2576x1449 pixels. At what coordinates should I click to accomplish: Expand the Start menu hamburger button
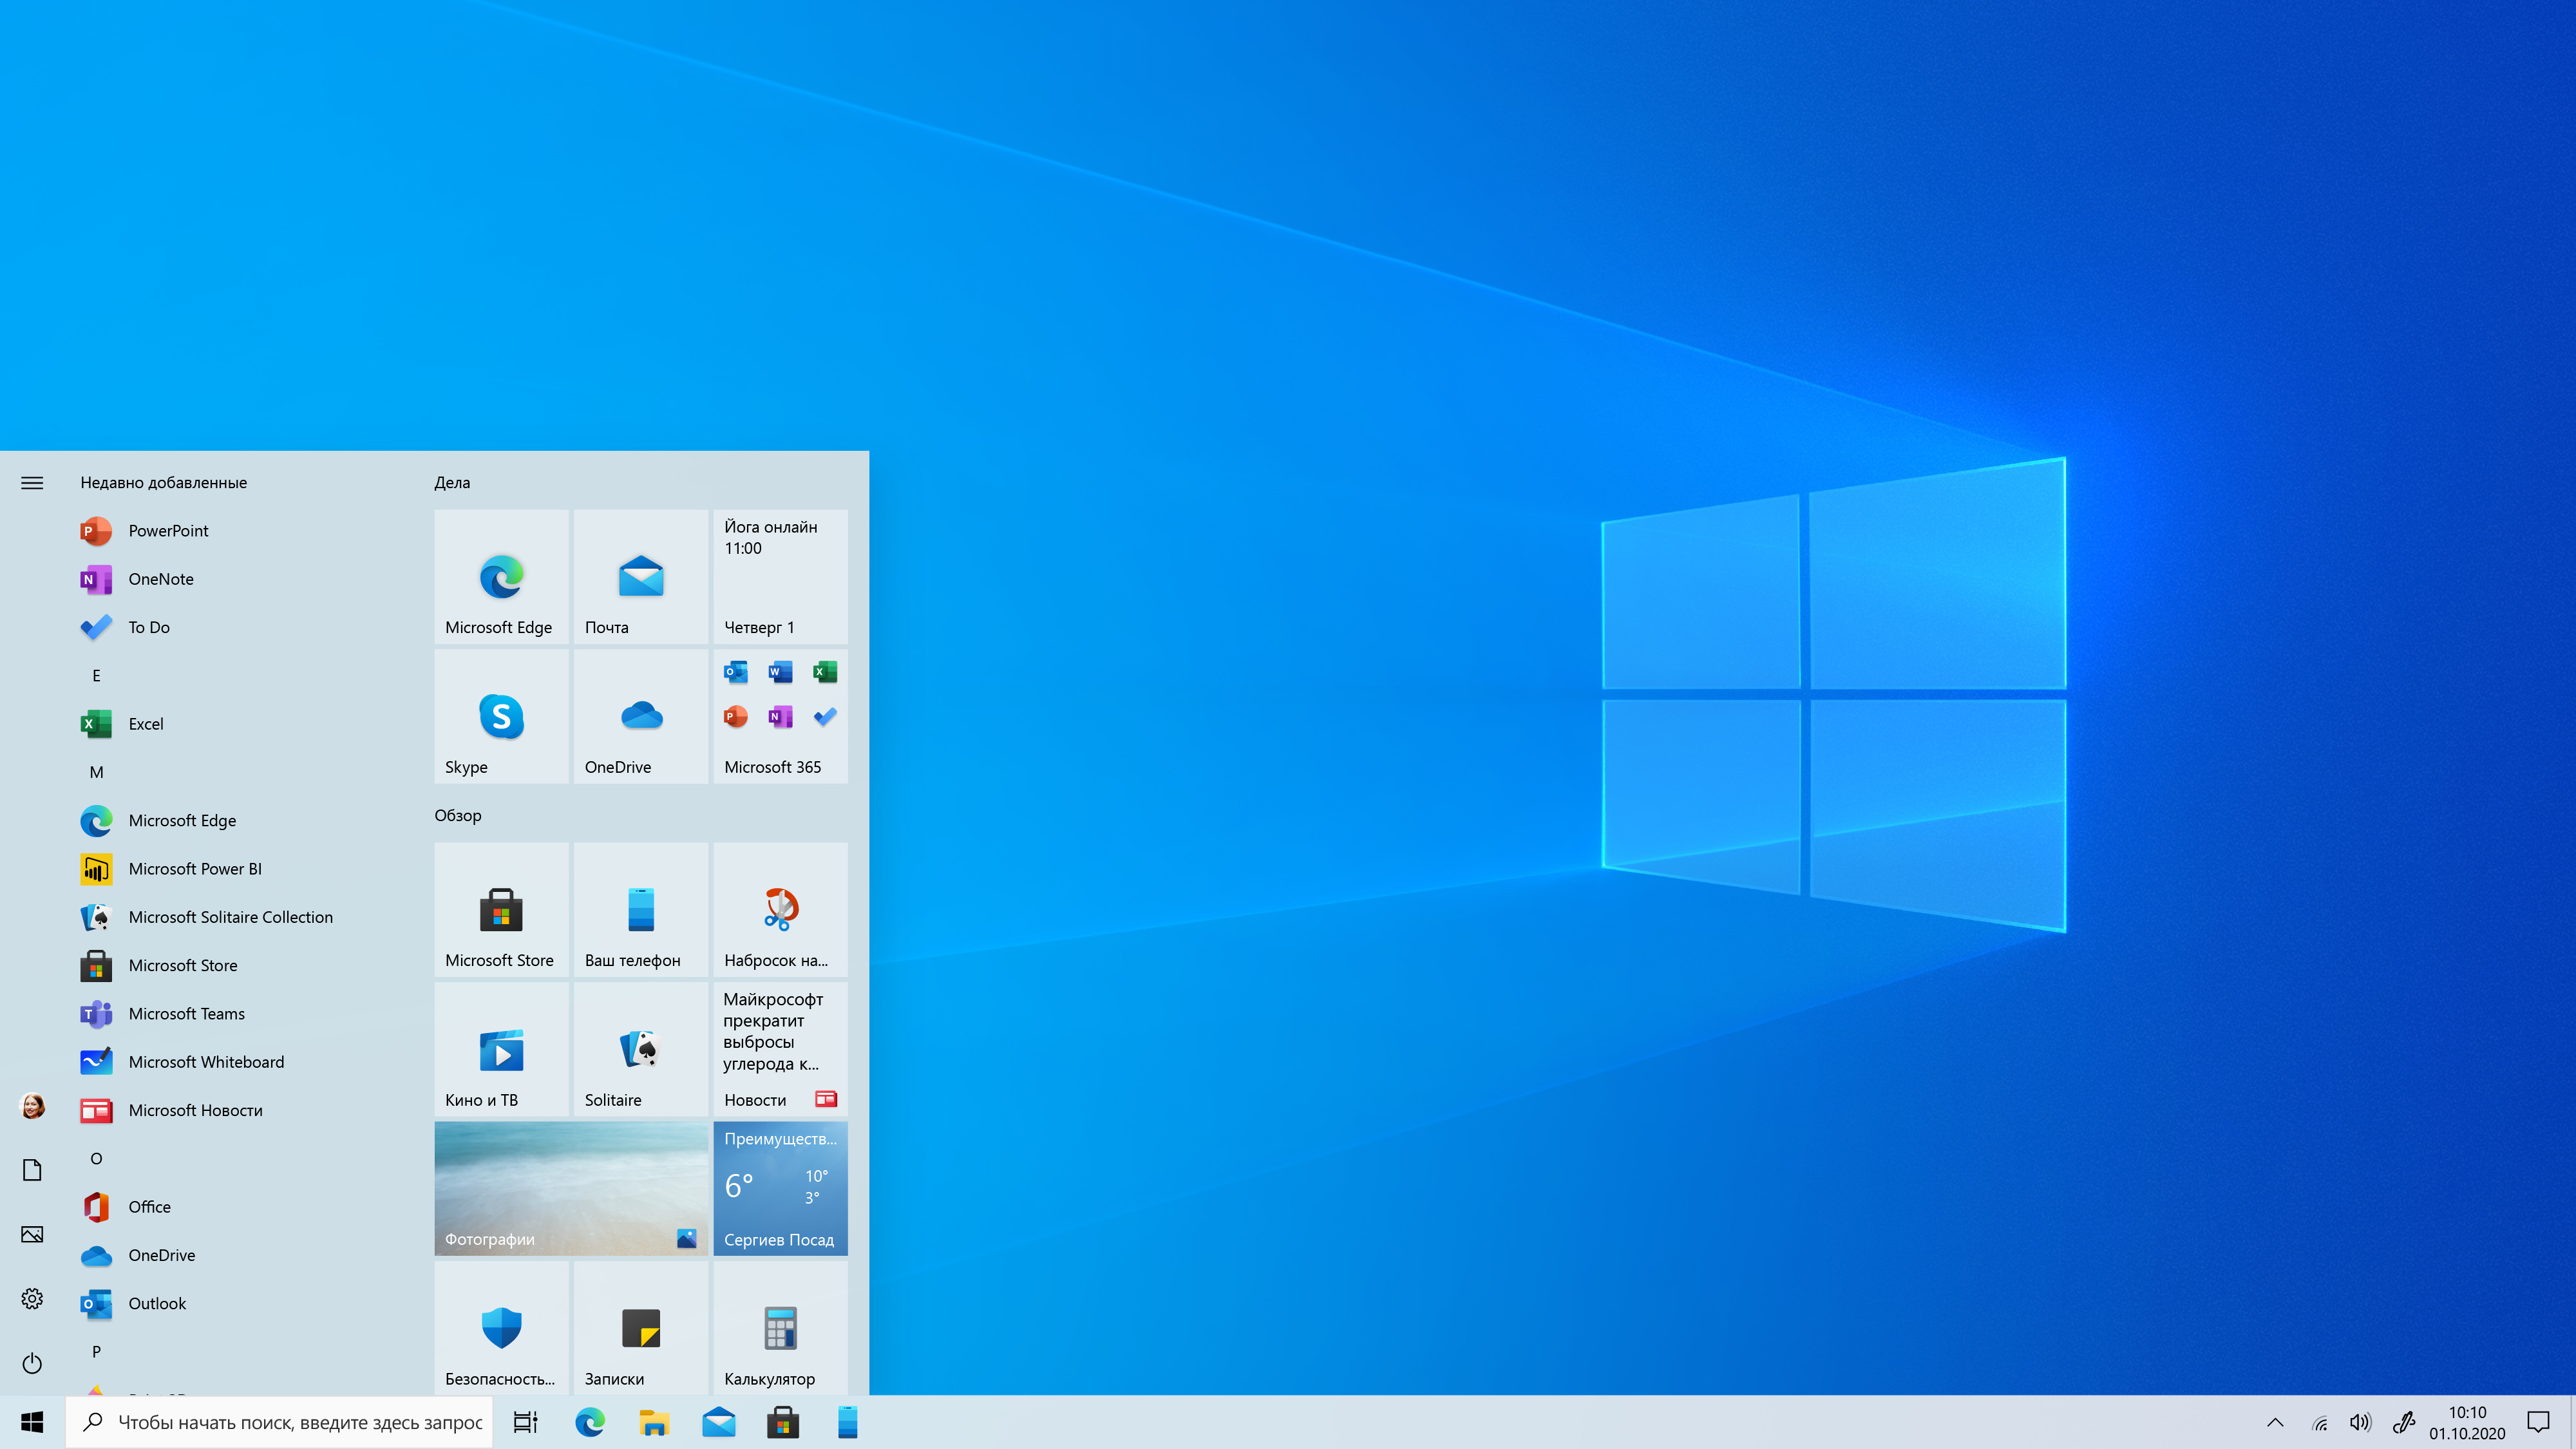pyautogui.click(x=32, y=483)
